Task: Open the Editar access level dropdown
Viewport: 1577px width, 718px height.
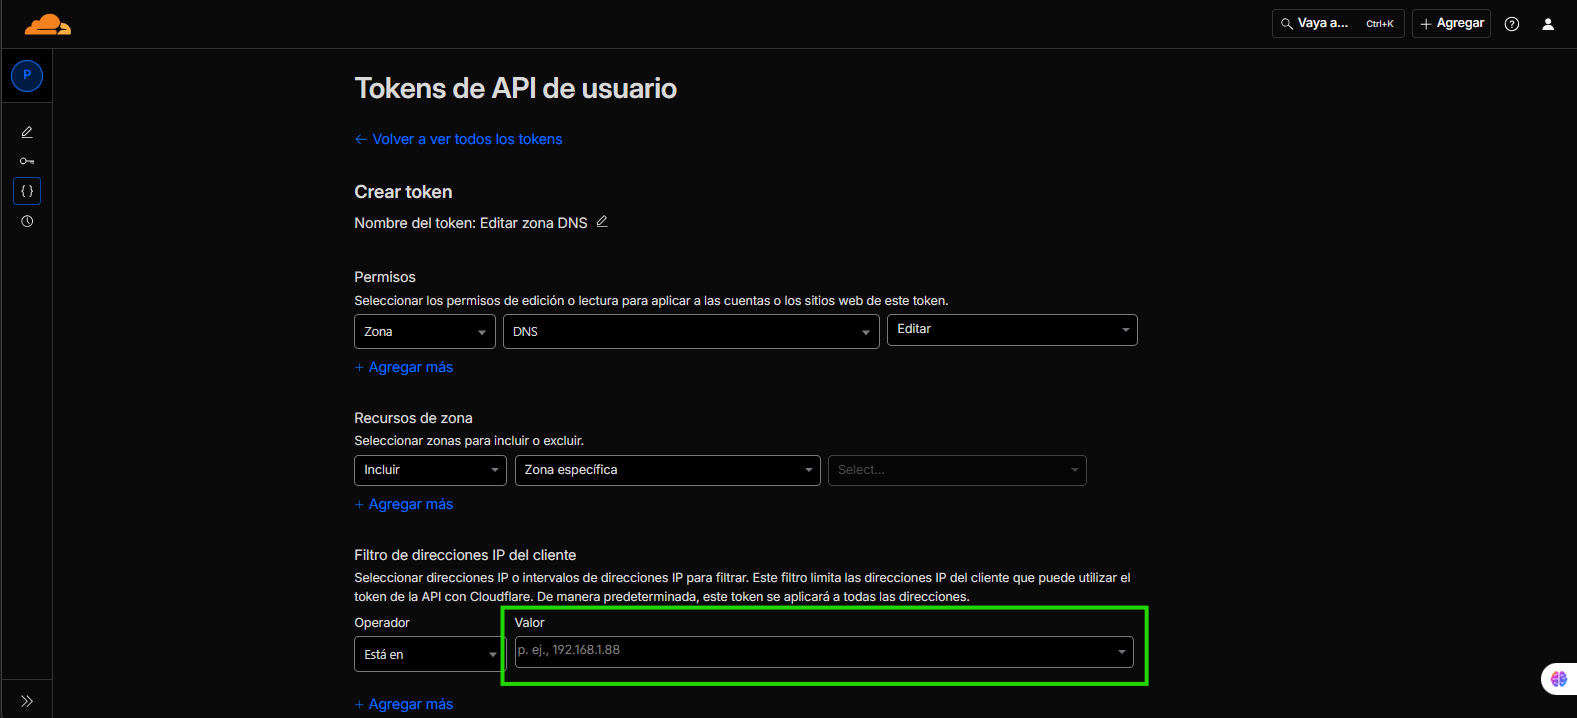Action: [1012, 330]
